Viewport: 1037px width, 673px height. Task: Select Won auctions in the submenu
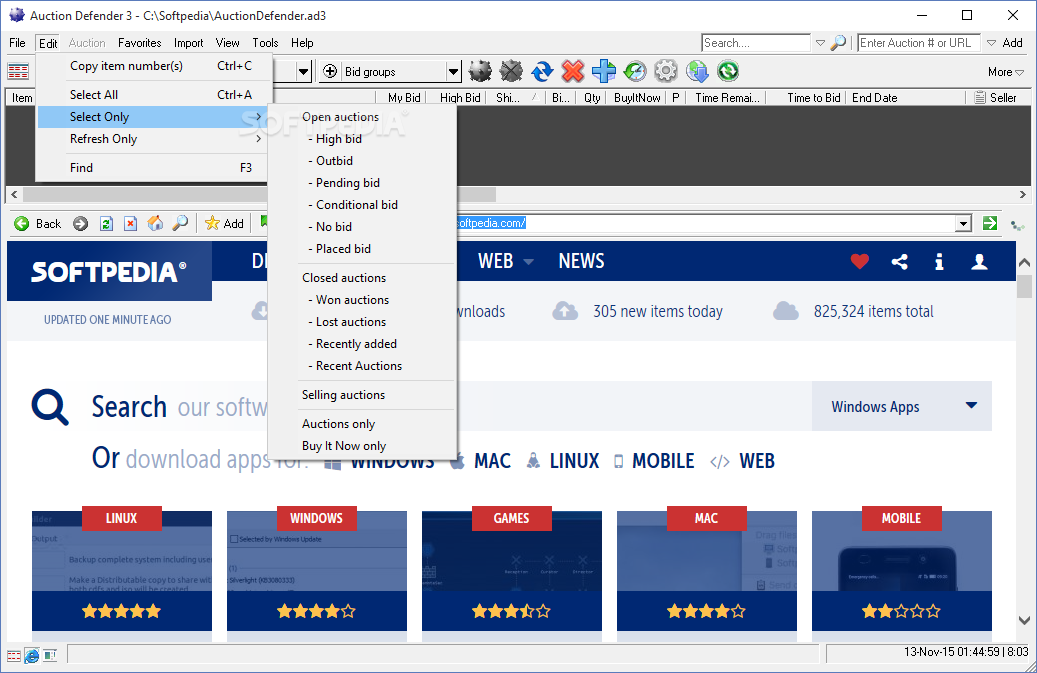pyautogui.click(x=363, y=300)
